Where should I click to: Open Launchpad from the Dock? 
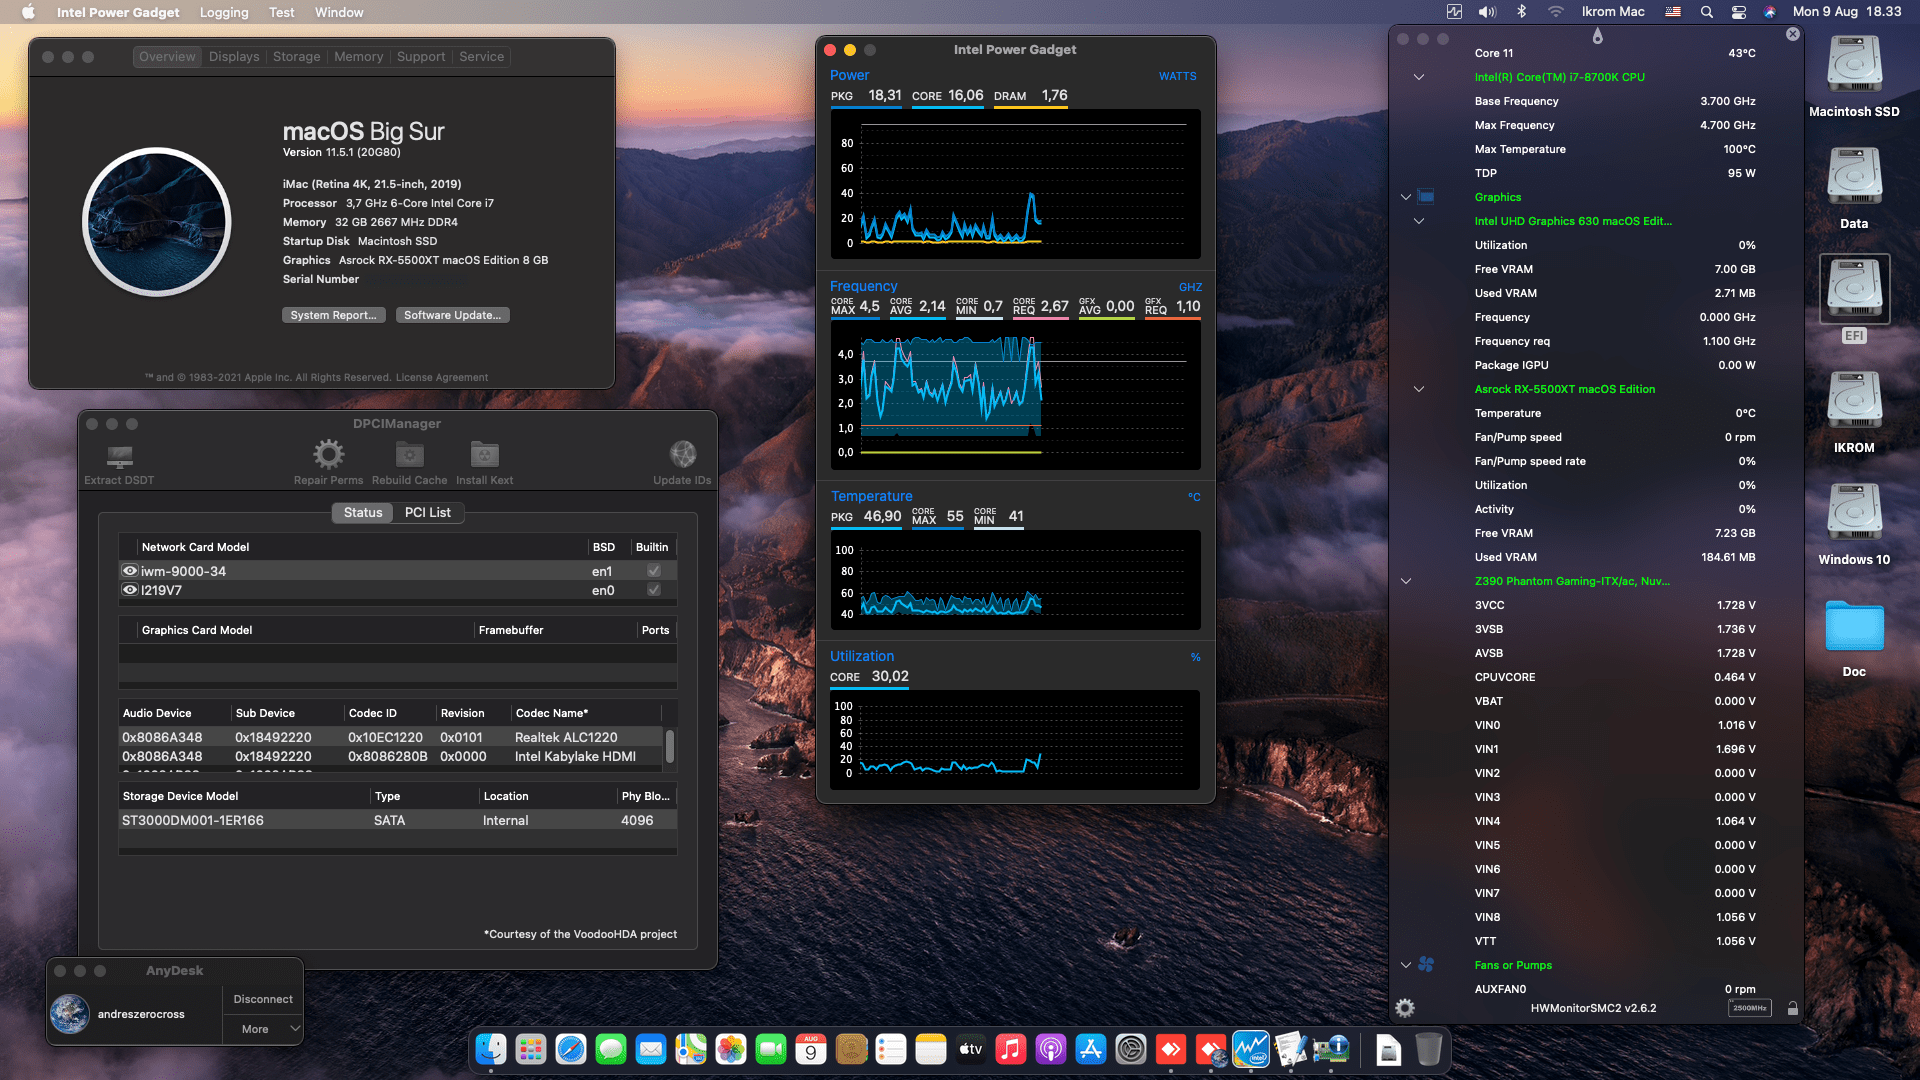tap(531, 1049)
